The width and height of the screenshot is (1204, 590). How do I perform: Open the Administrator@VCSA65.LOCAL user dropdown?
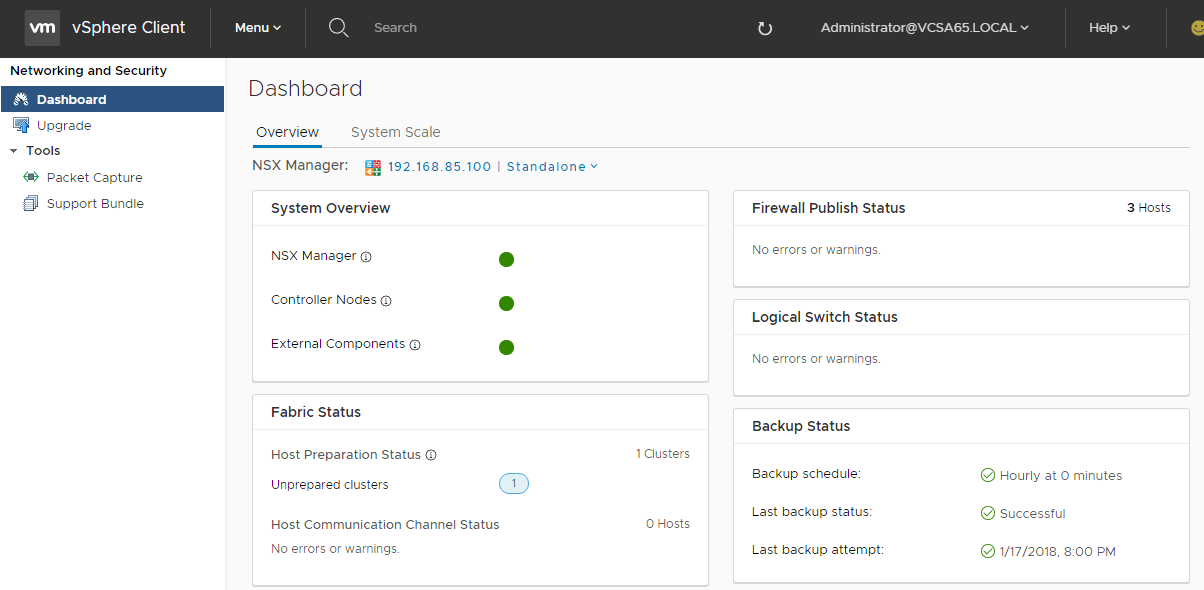pos(924,28)
